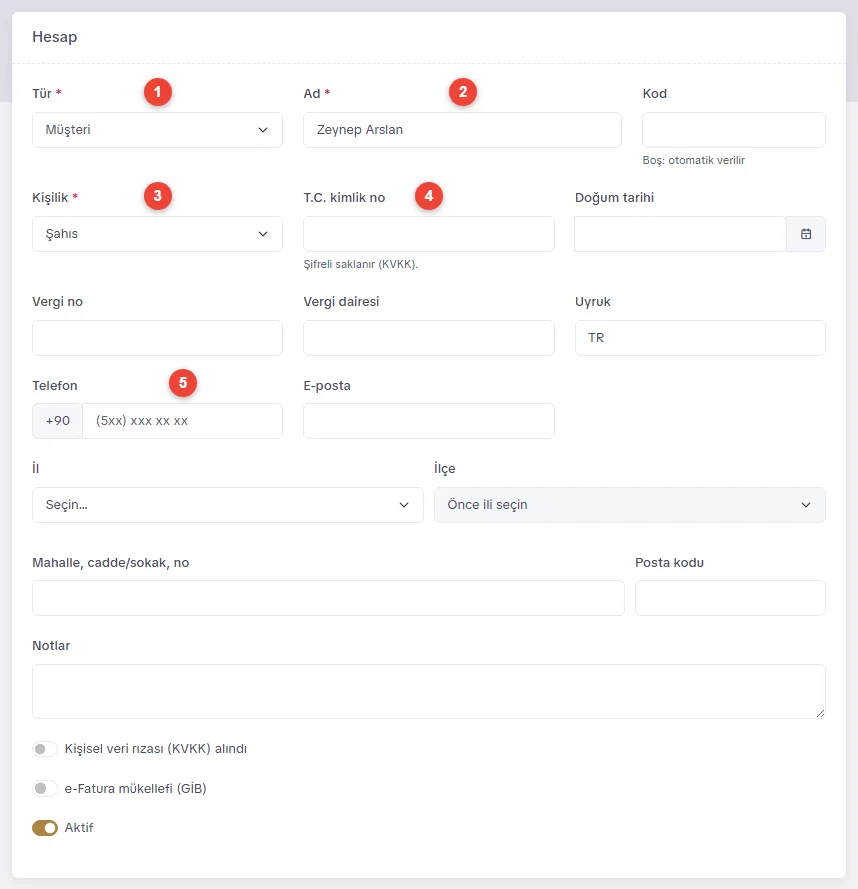
Task: Click the 'Telefon' field label
Action: coord(54,386)
